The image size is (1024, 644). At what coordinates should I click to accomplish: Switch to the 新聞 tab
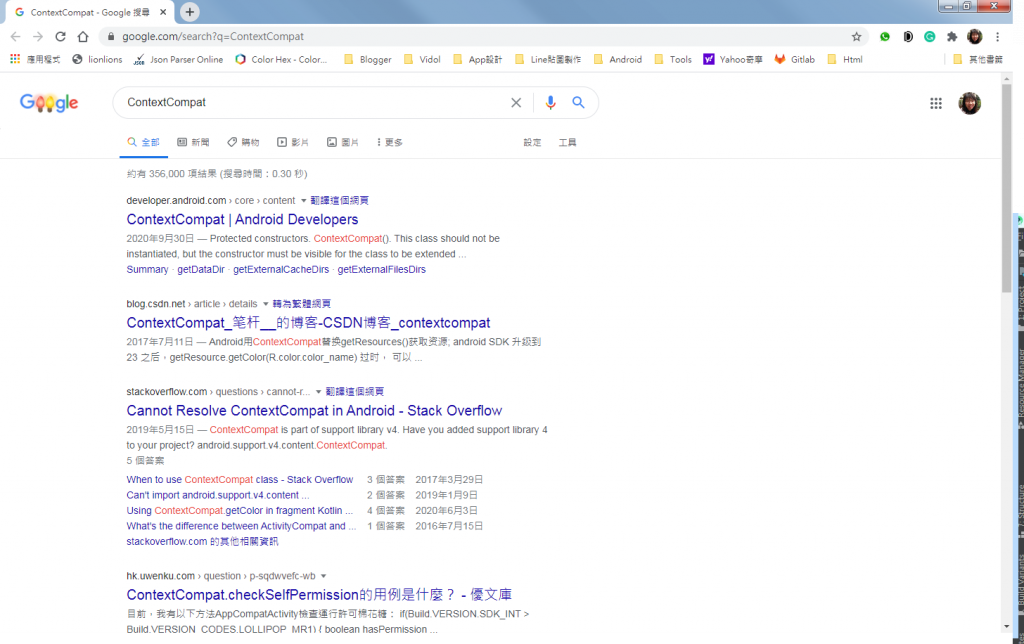[x=193, y=142]
